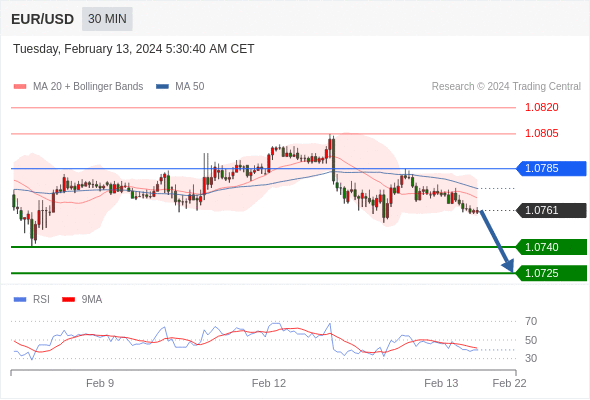Viewport: 590px width, 400px height.
Task: Click the 1.0785 blue pivot price tag
Action: click(x=551, y=169)
